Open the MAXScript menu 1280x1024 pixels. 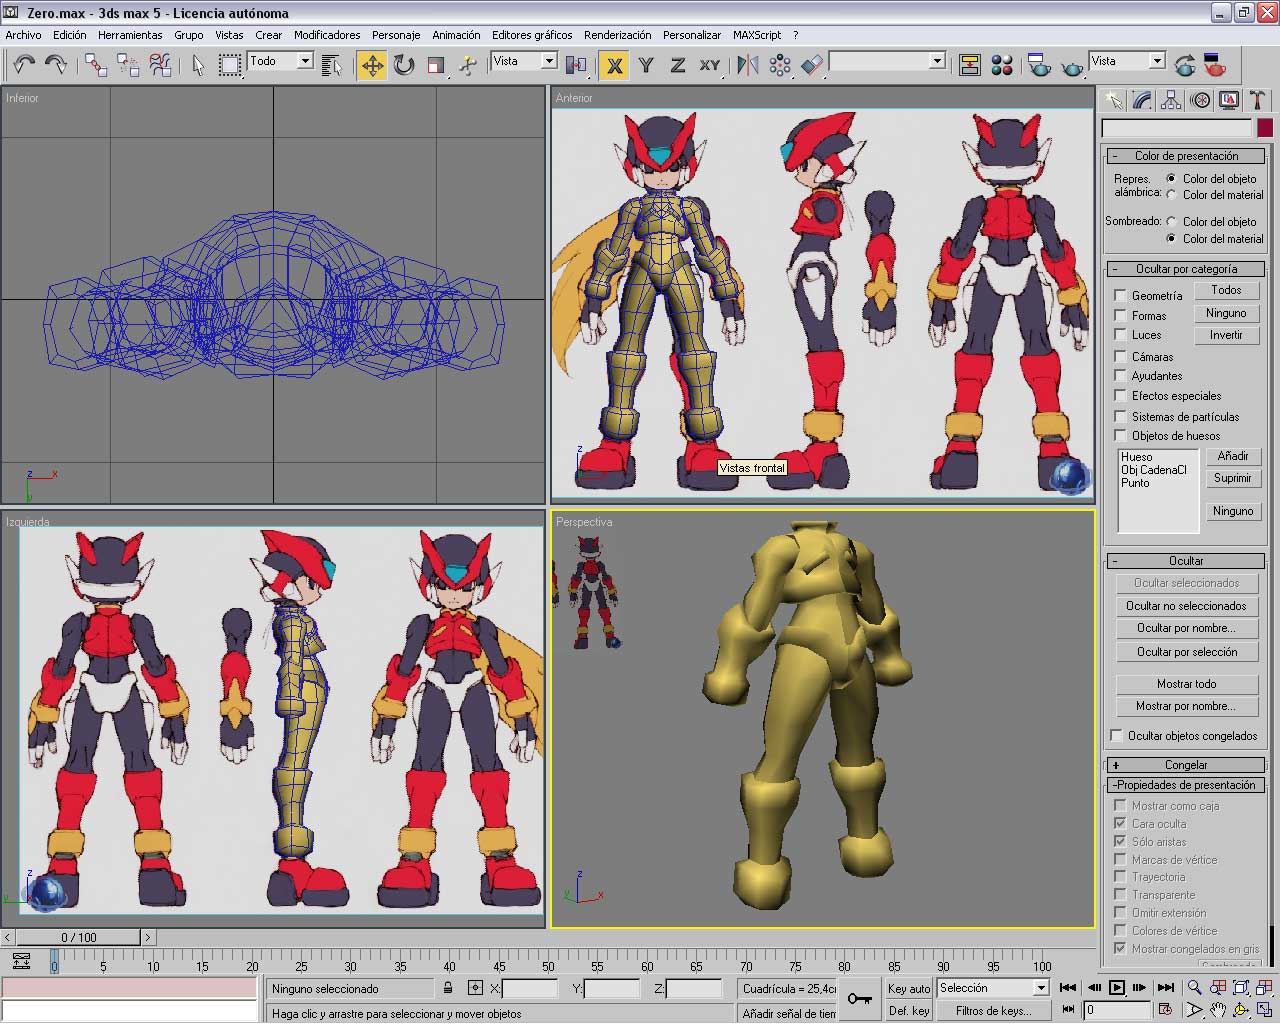tap(757, 35)
